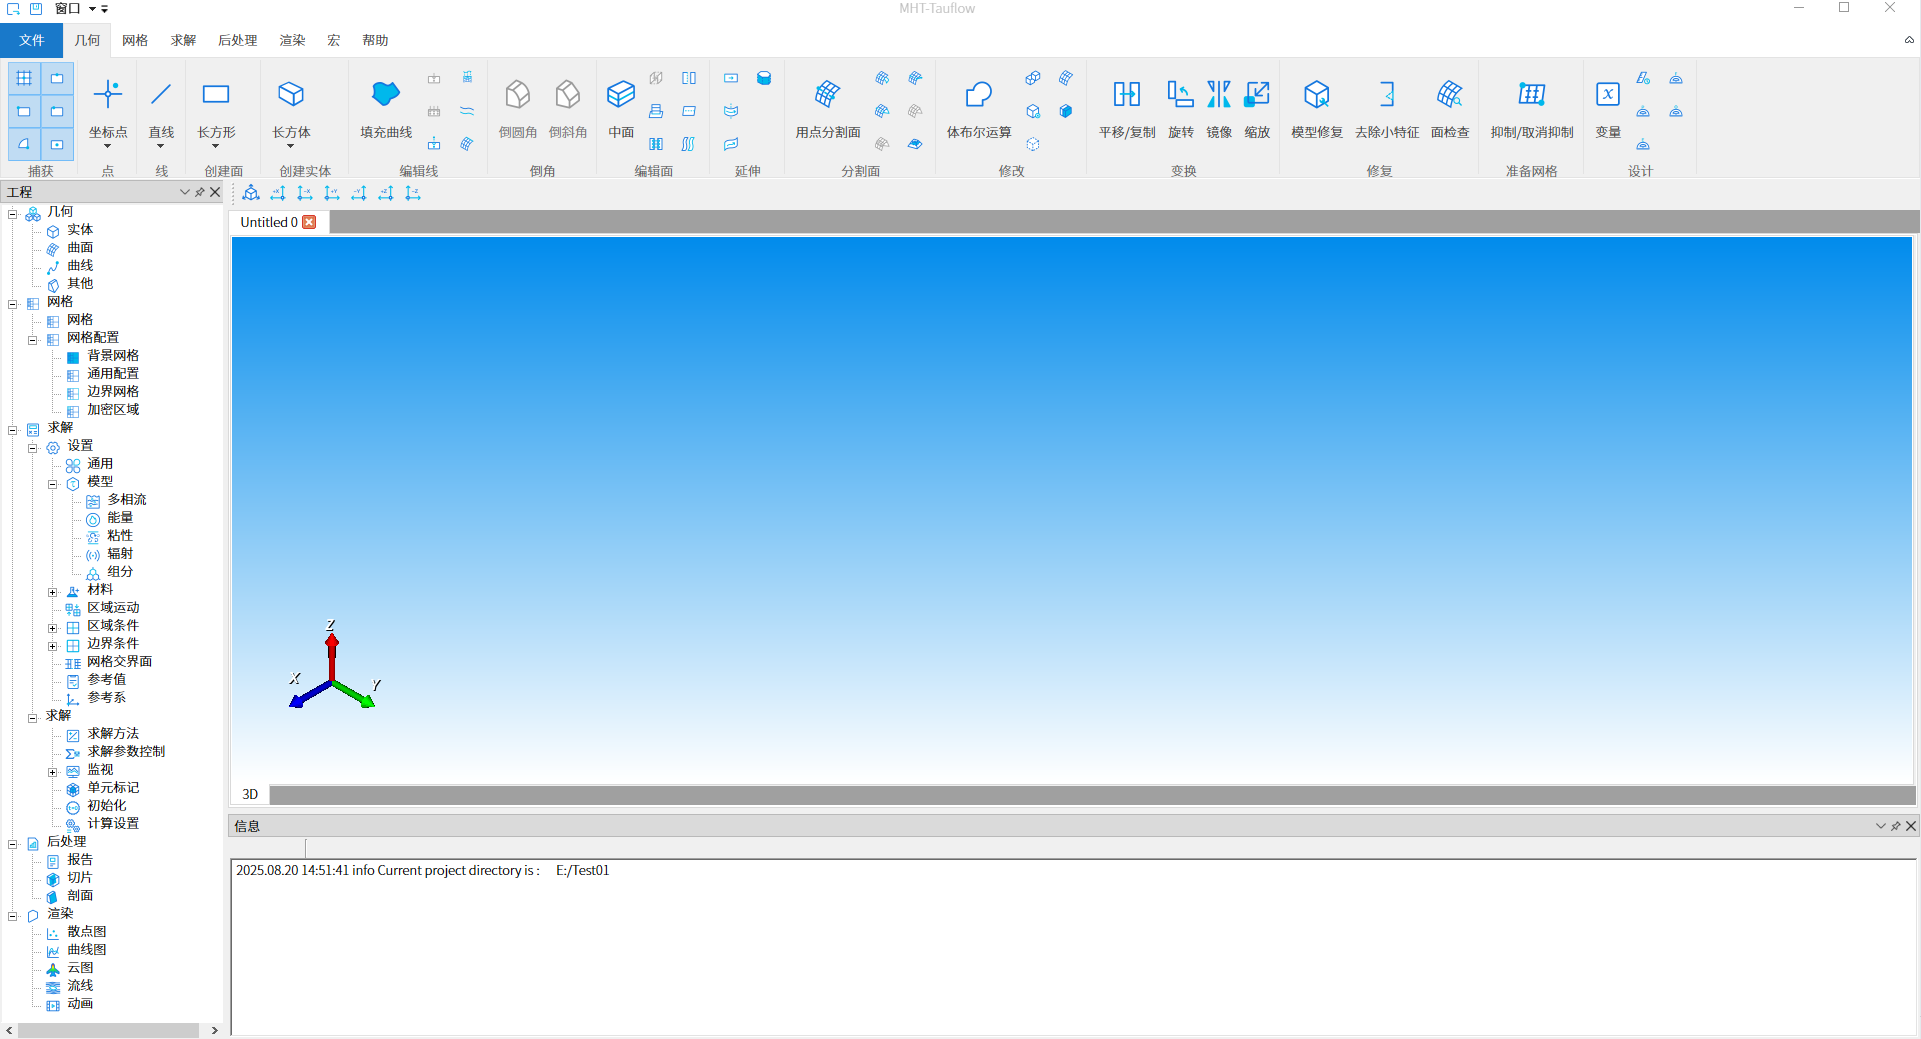This screenshot has height=1039, width=1921.
Task: Collapse the 网格配置 tree node
Action: pyautogui.click(x=33, y=340)
